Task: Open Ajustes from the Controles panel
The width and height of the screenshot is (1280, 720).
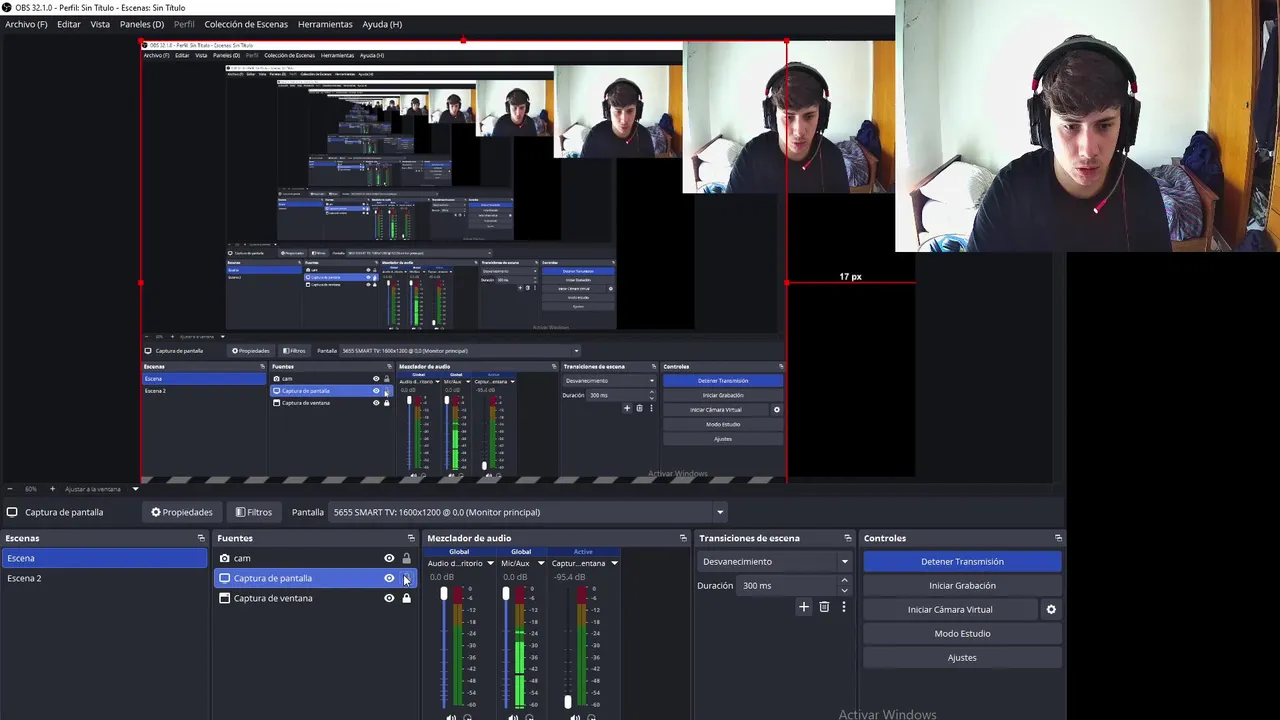Action: (x=962, y=657)
